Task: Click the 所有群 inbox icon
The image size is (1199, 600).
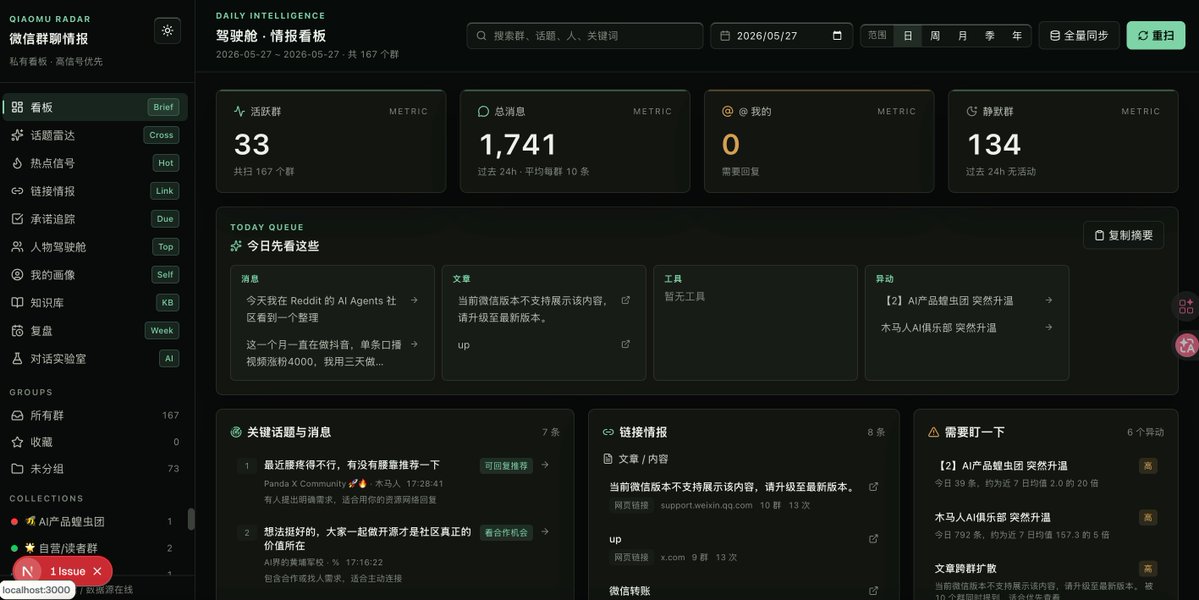Action: (17, 415)
